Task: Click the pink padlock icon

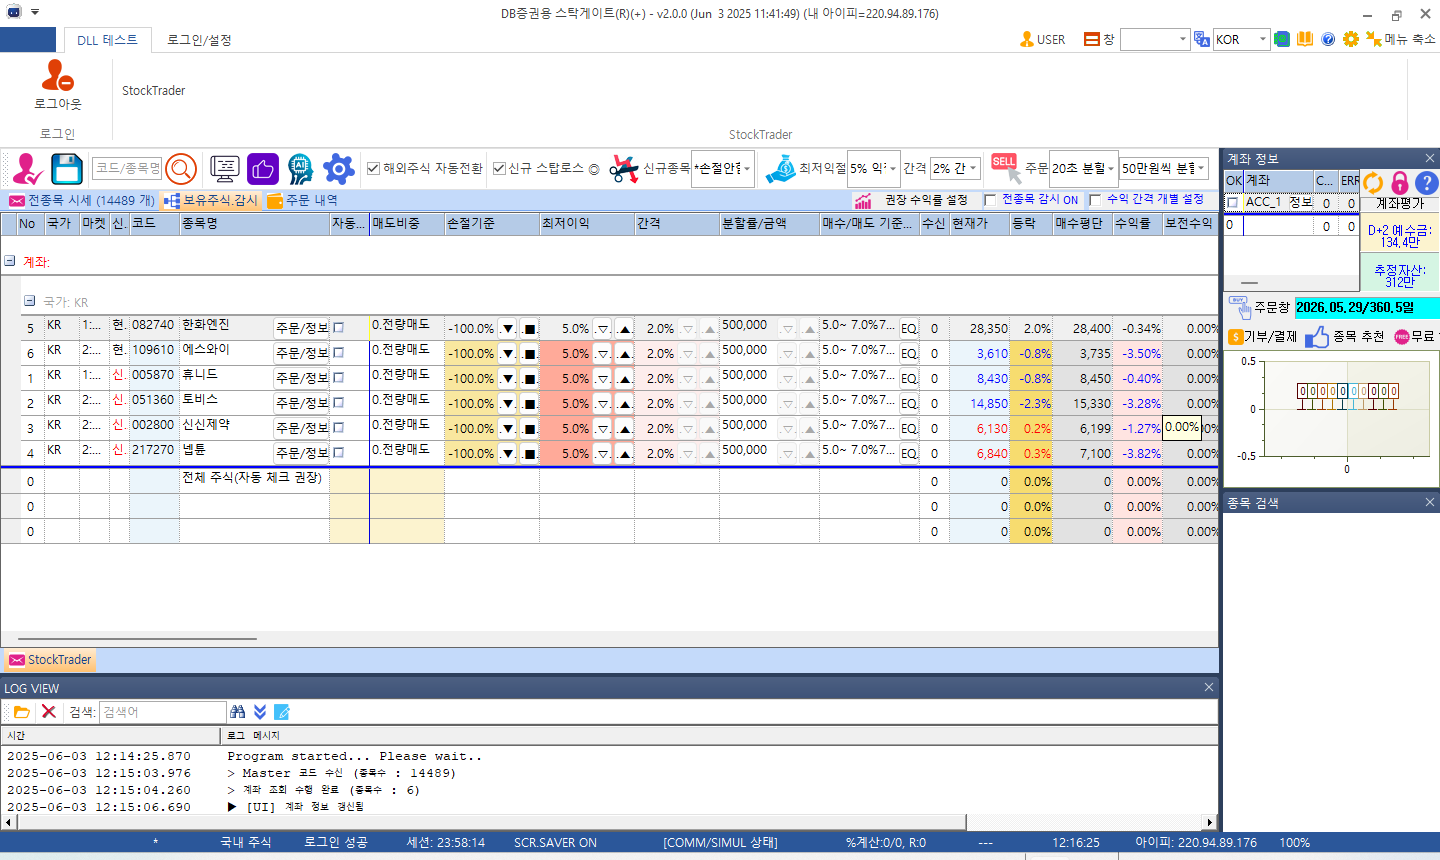Action: (1400, 183)
